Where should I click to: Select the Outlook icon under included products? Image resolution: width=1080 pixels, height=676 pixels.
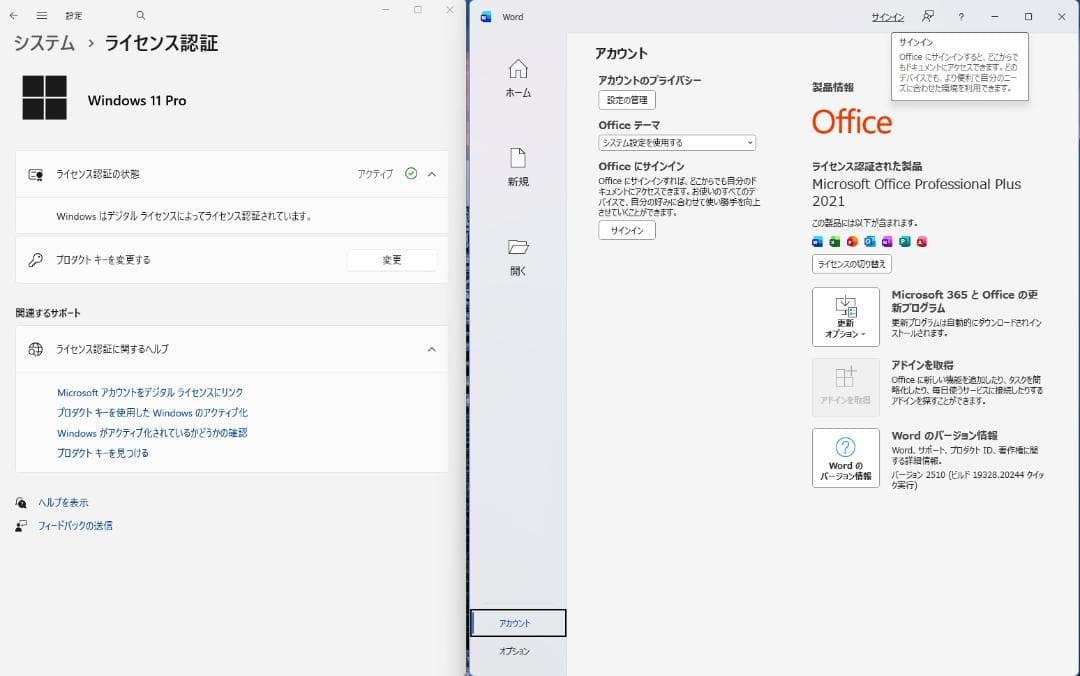coord(870,242)
